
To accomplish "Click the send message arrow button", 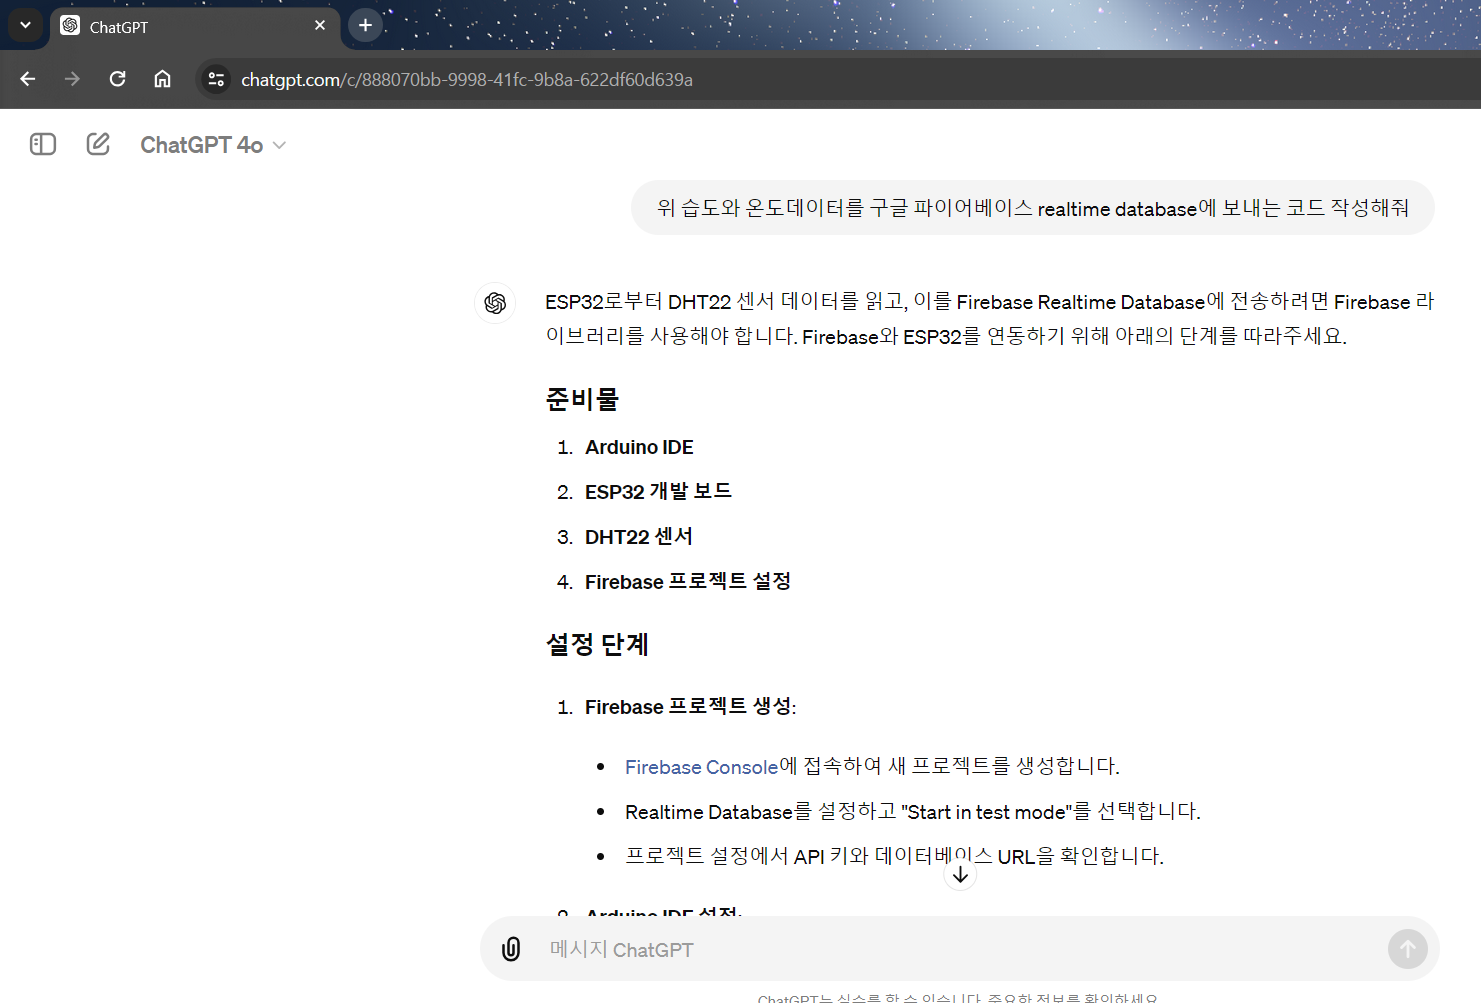I will 1407,949.
